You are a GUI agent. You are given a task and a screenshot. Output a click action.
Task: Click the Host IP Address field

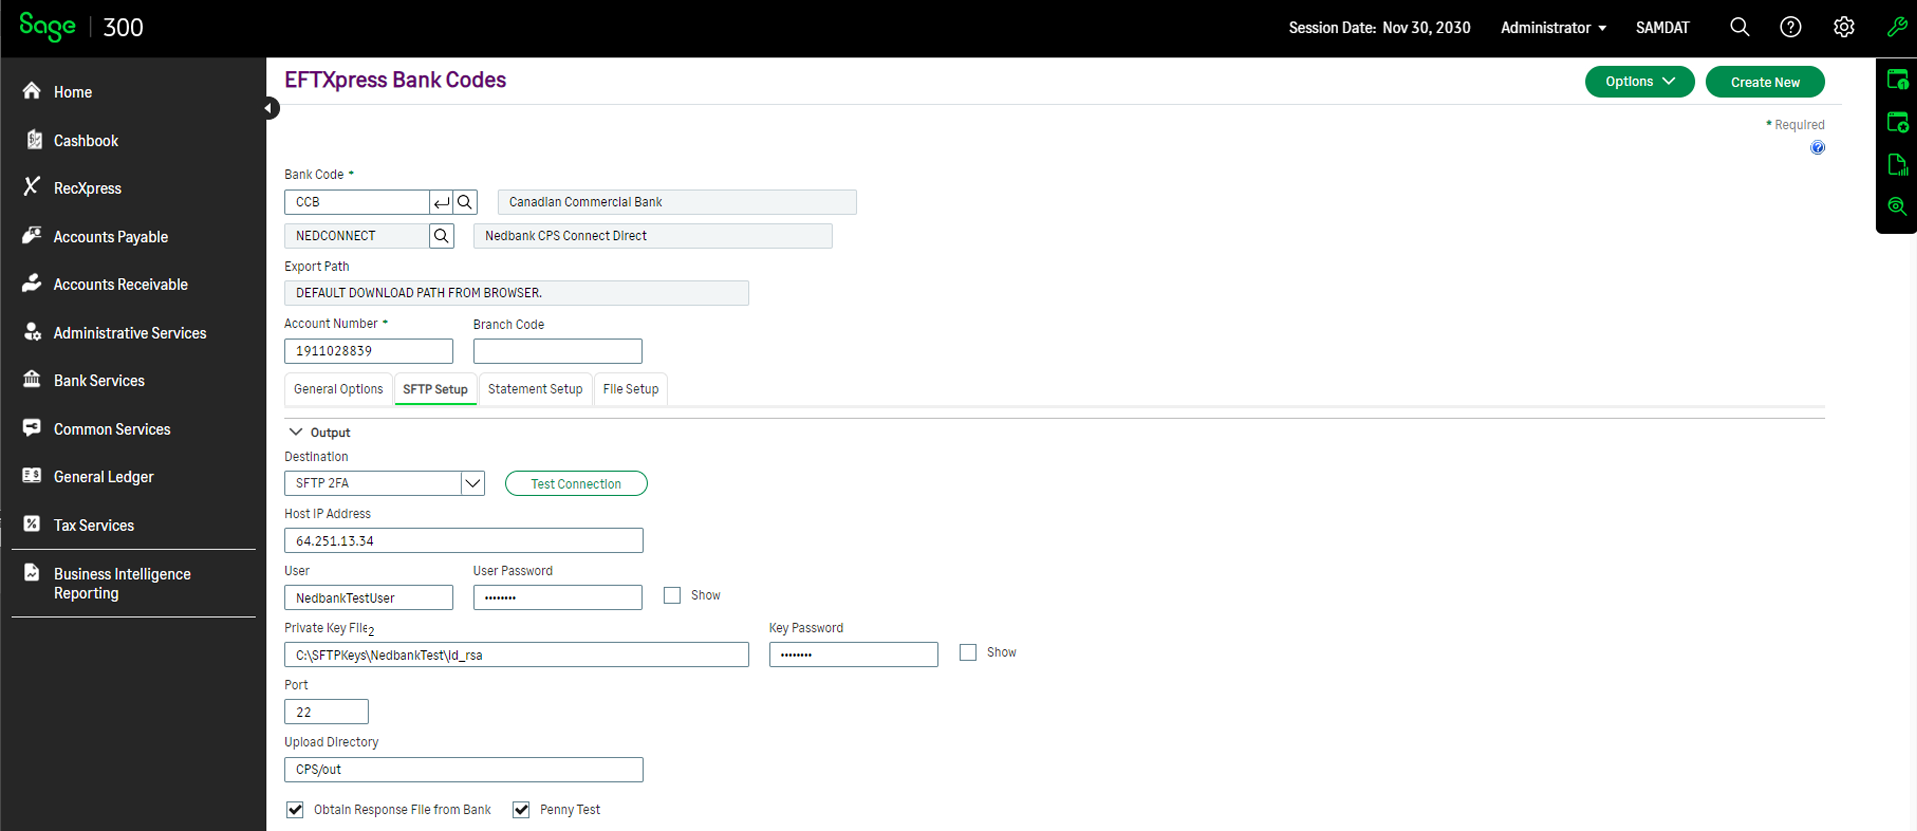pyautogui.click(x=464, y=541)
